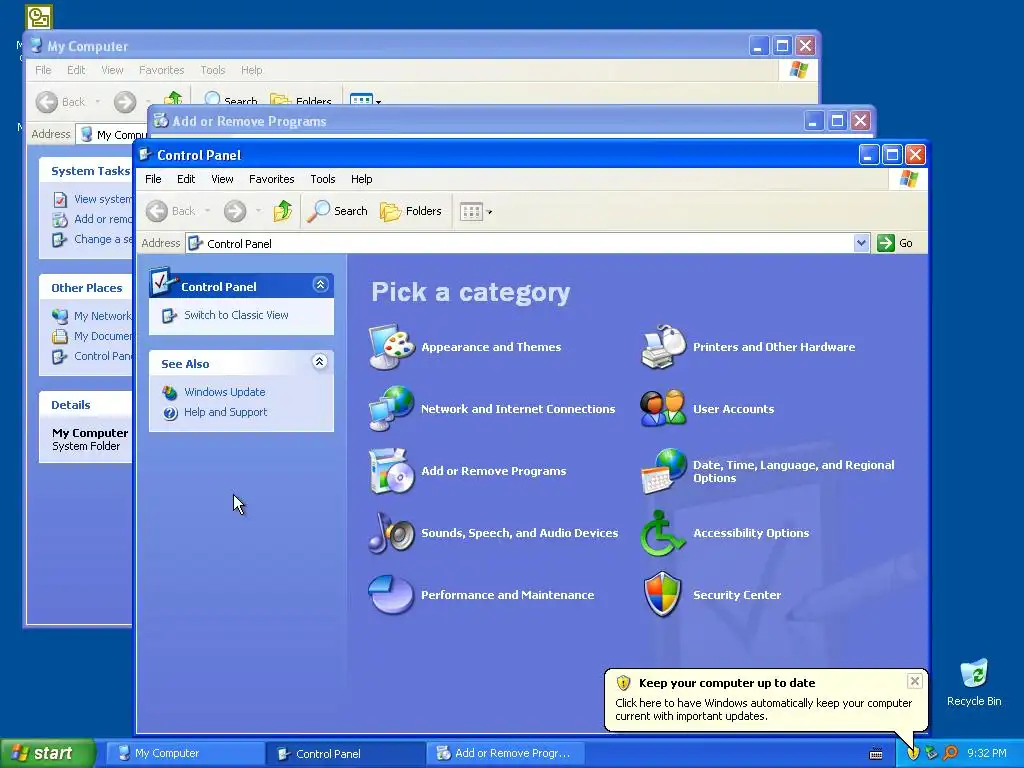
Task: Click Change a setting link in My Computer window
Action: click(103, 239)
